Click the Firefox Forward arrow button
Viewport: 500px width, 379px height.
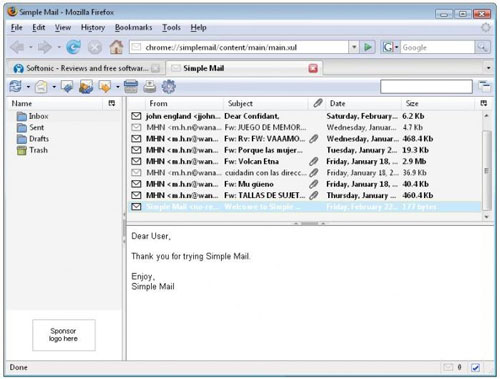point(45,47)
